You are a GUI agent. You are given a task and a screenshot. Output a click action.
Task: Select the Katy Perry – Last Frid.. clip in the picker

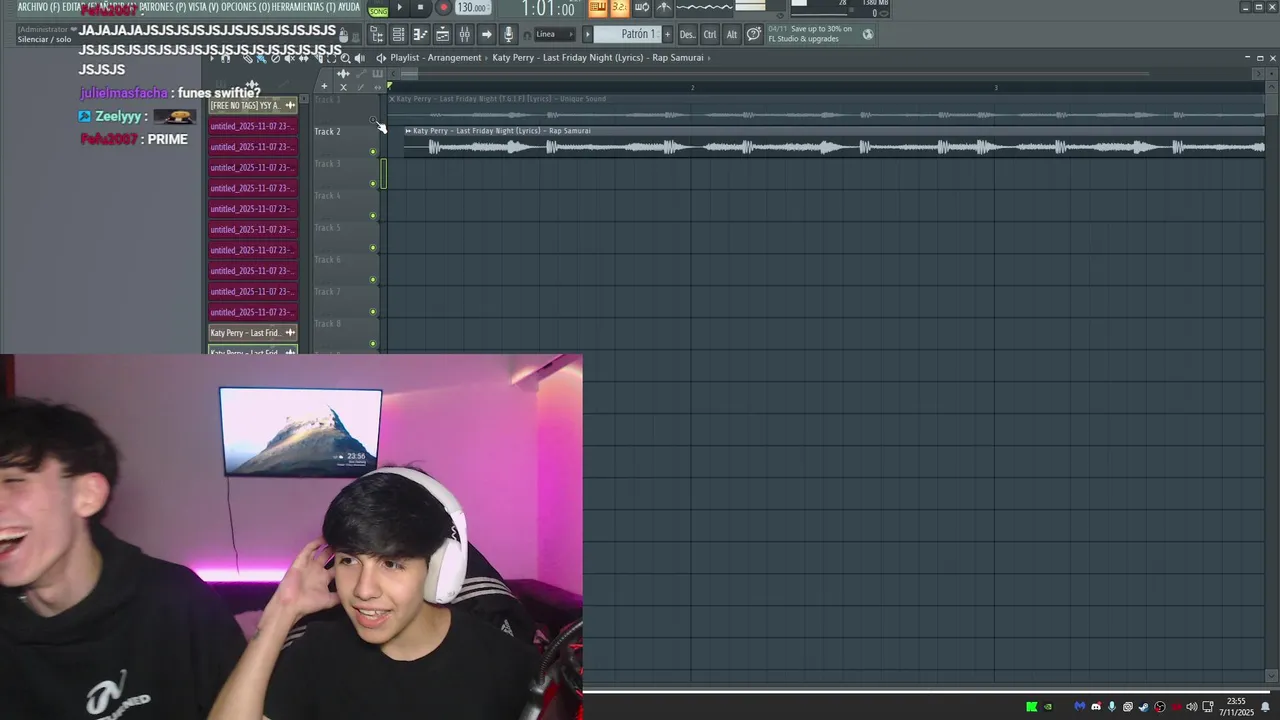(x=252, y=333)
